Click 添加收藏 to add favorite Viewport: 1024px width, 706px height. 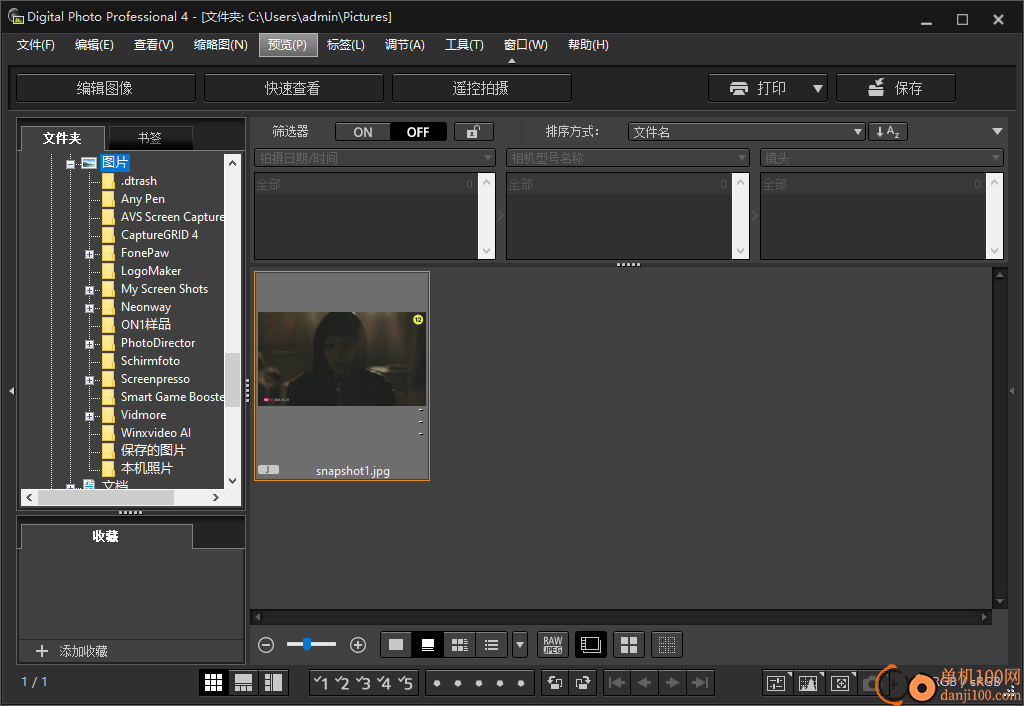click(x=83, y=651)
